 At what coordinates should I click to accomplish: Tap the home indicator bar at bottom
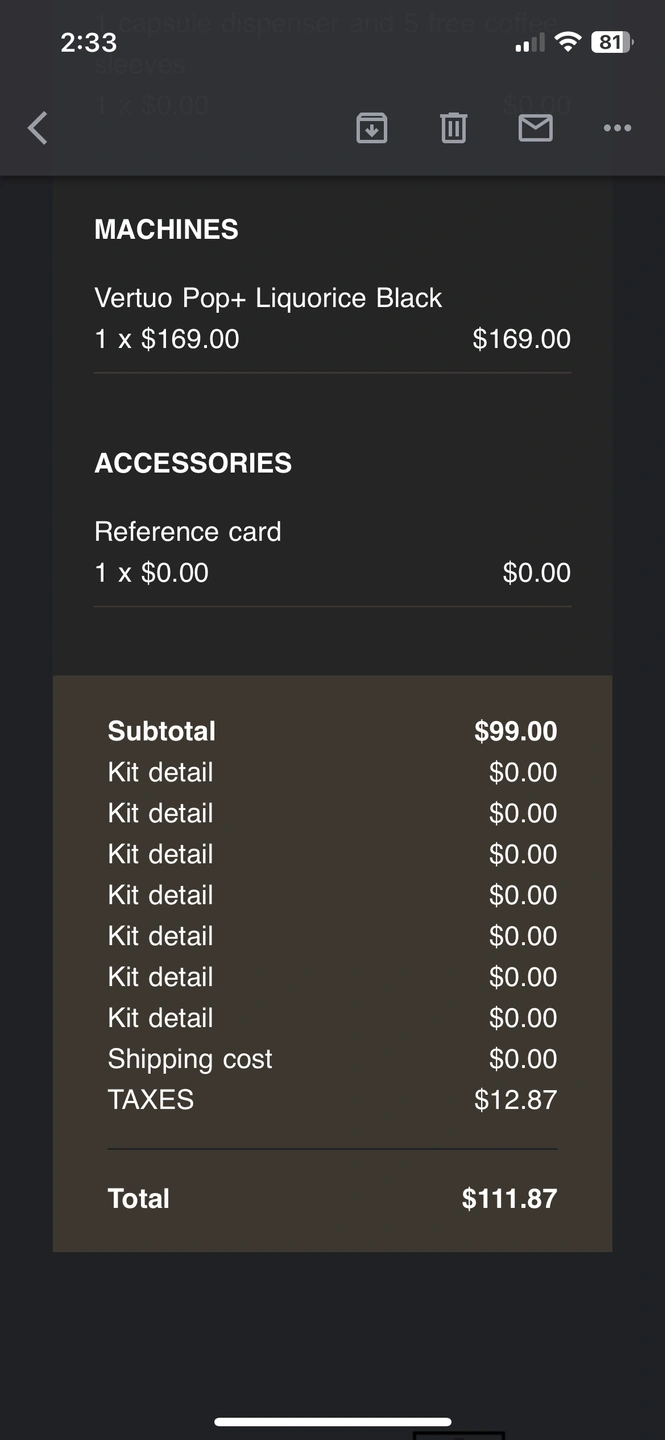click(332, 1421)
